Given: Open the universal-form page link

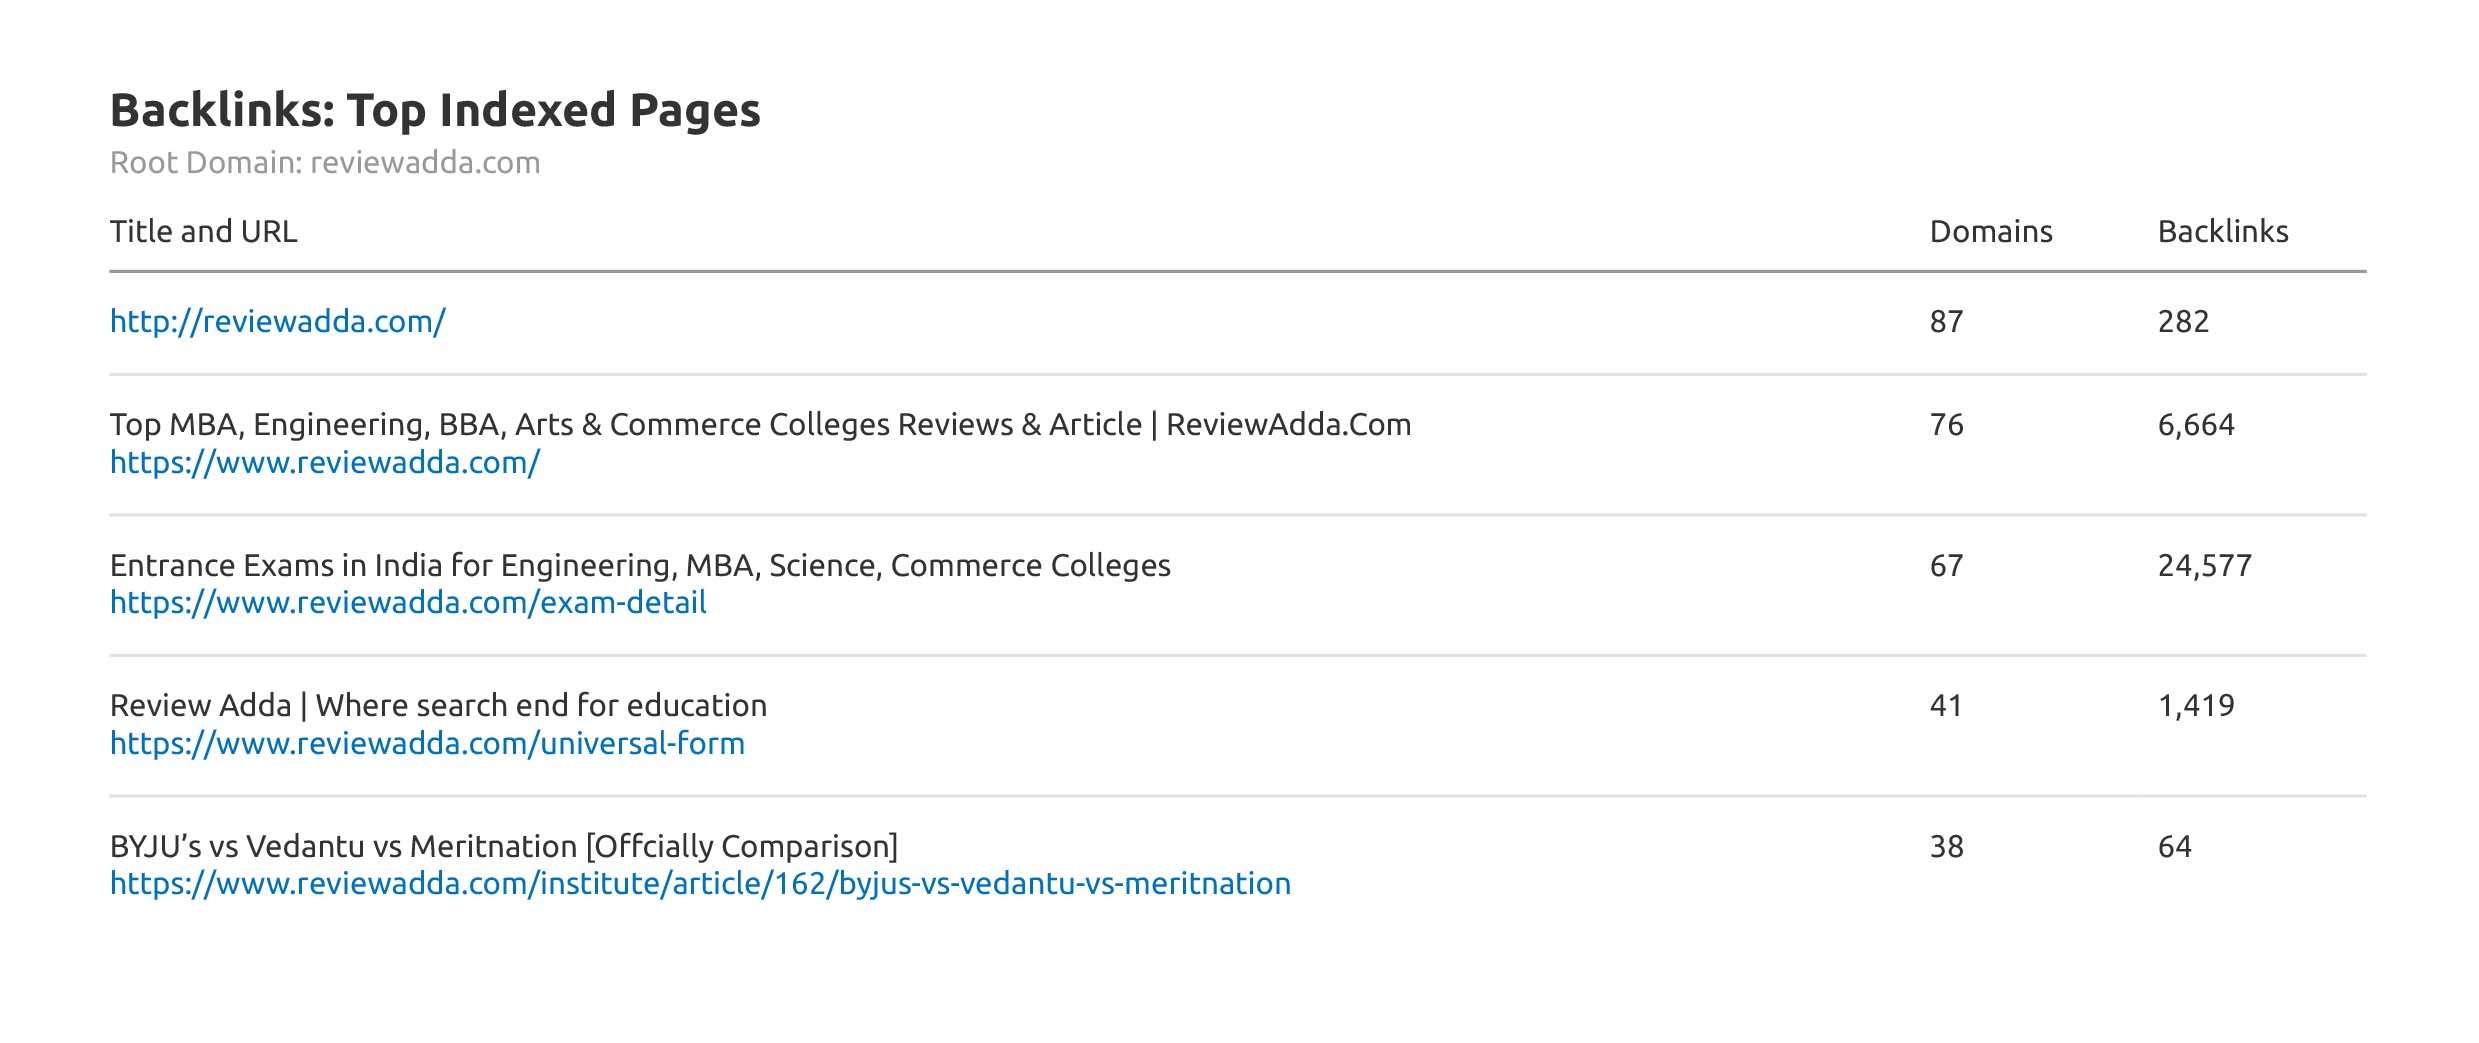Looking at the screenshot, I should tap(427, 744).
